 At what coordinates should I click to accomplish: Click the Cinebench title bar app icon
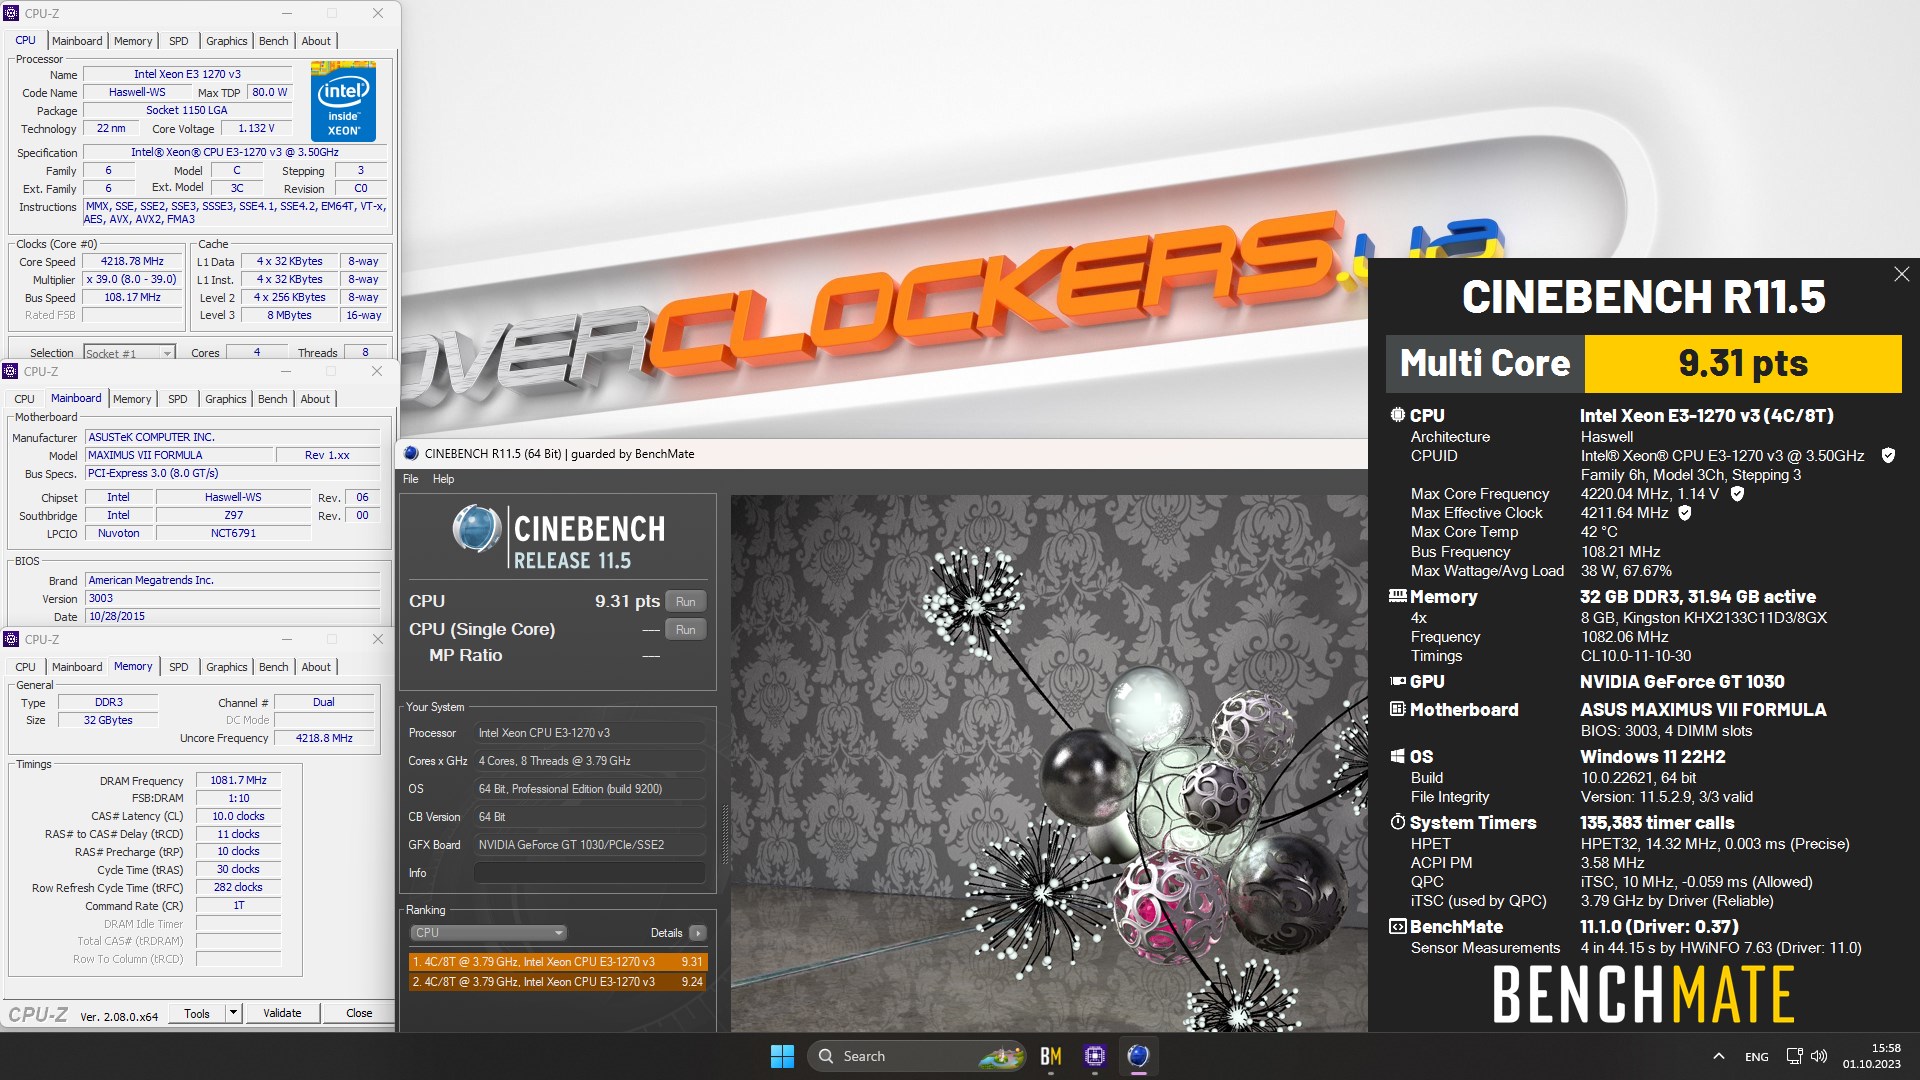pyautogui.click(x=411, y=453)
